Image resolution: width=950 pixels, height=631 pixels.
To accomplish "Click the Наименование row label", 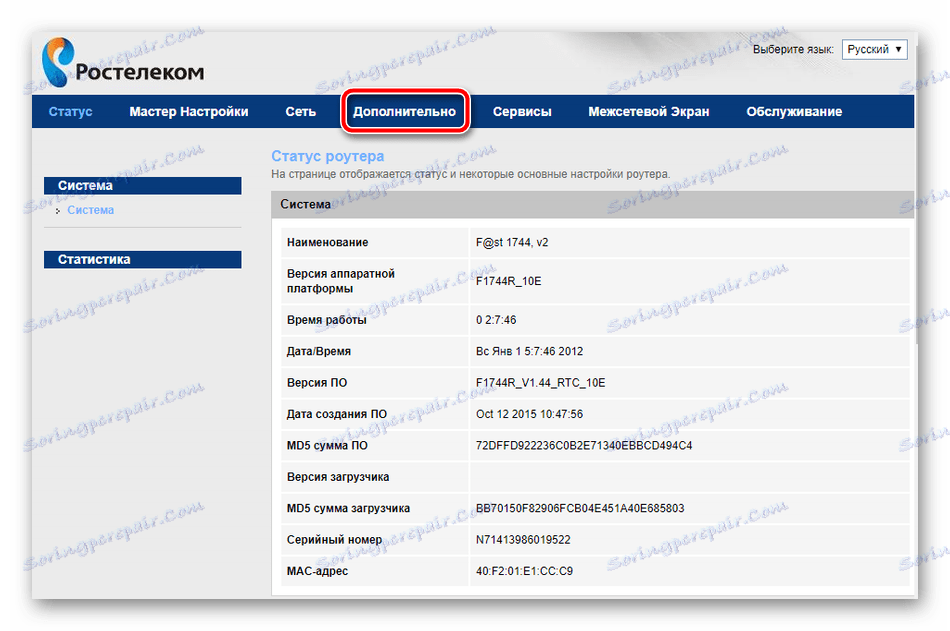I will click(x=328, y=242).
